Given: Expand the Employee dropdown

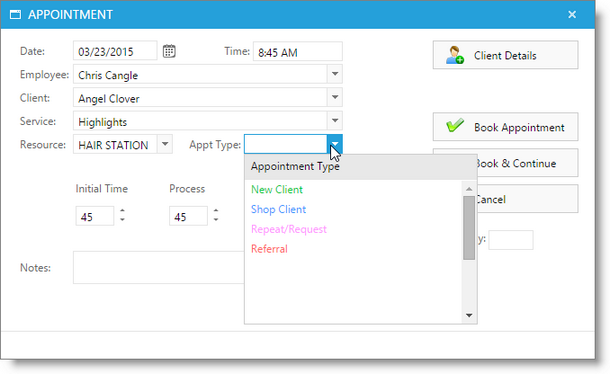Looking at the screenshot, I should coord(335,74).
